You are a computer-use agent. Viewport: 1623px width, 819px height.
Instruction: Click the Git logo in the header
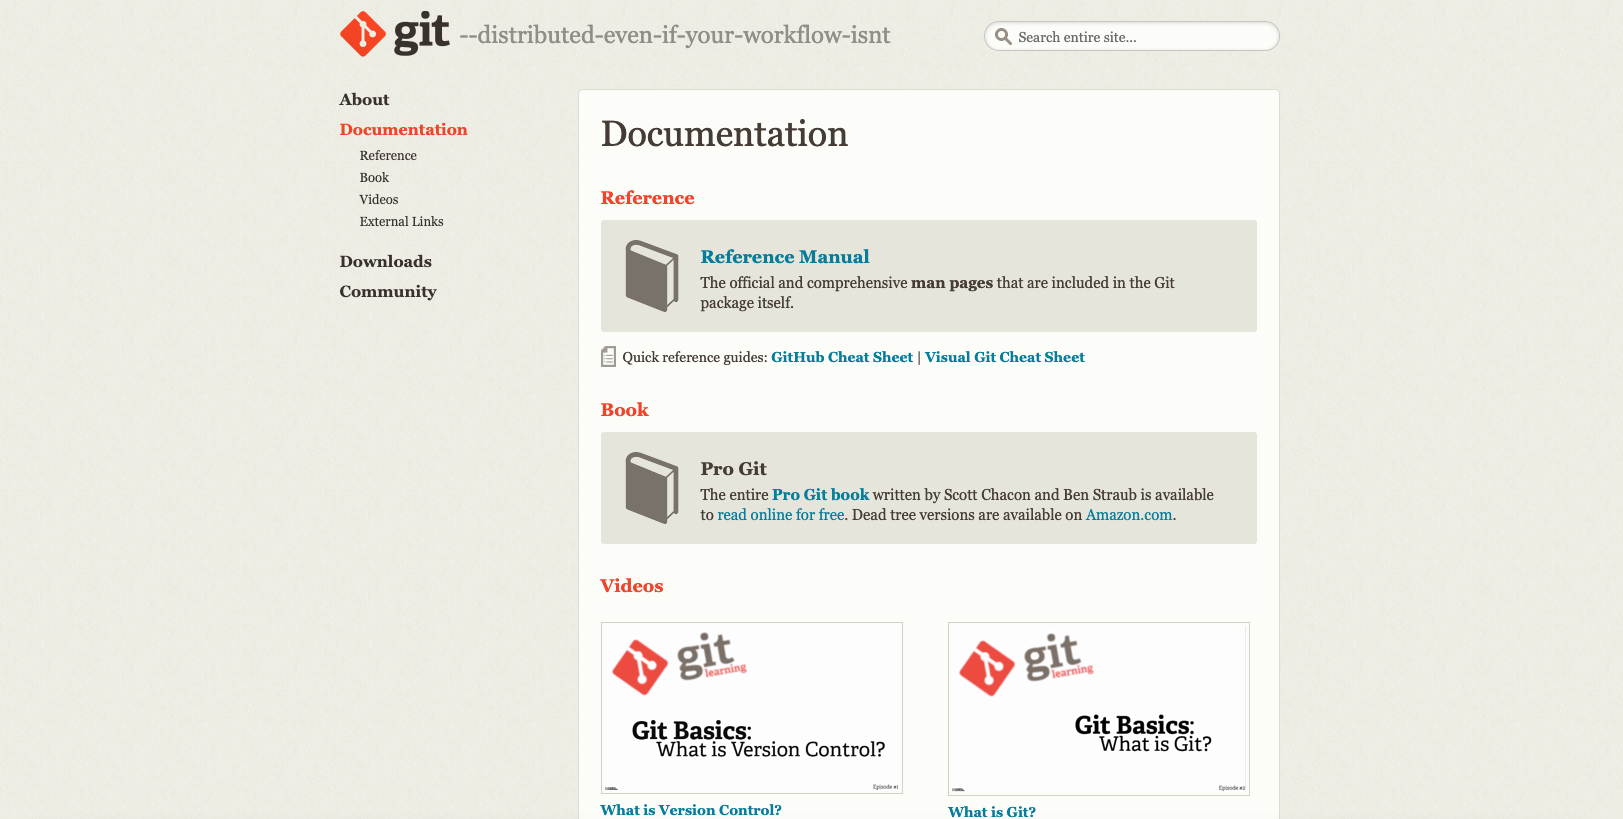(x=395, y=34)
